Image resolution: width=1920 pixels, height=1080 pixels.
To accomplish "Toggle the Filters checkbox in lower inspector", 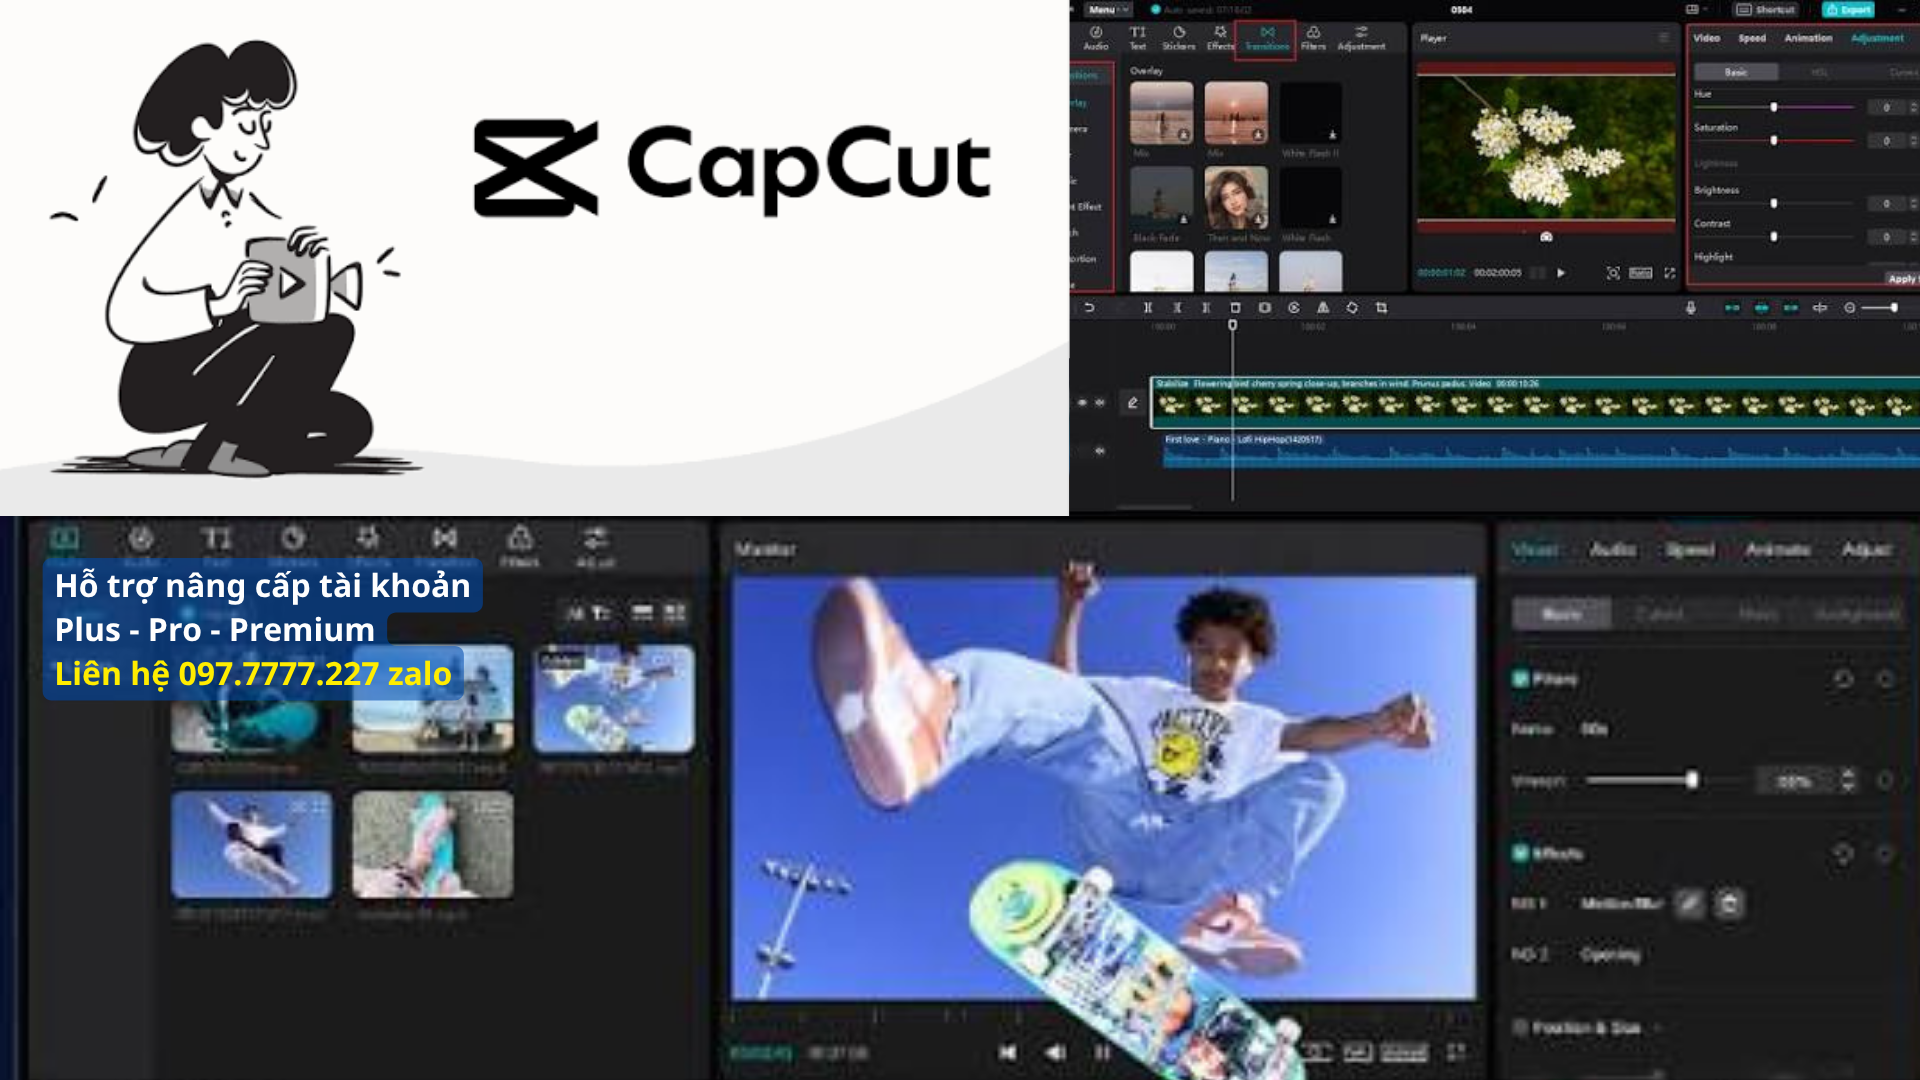I will click(1521, 679).
